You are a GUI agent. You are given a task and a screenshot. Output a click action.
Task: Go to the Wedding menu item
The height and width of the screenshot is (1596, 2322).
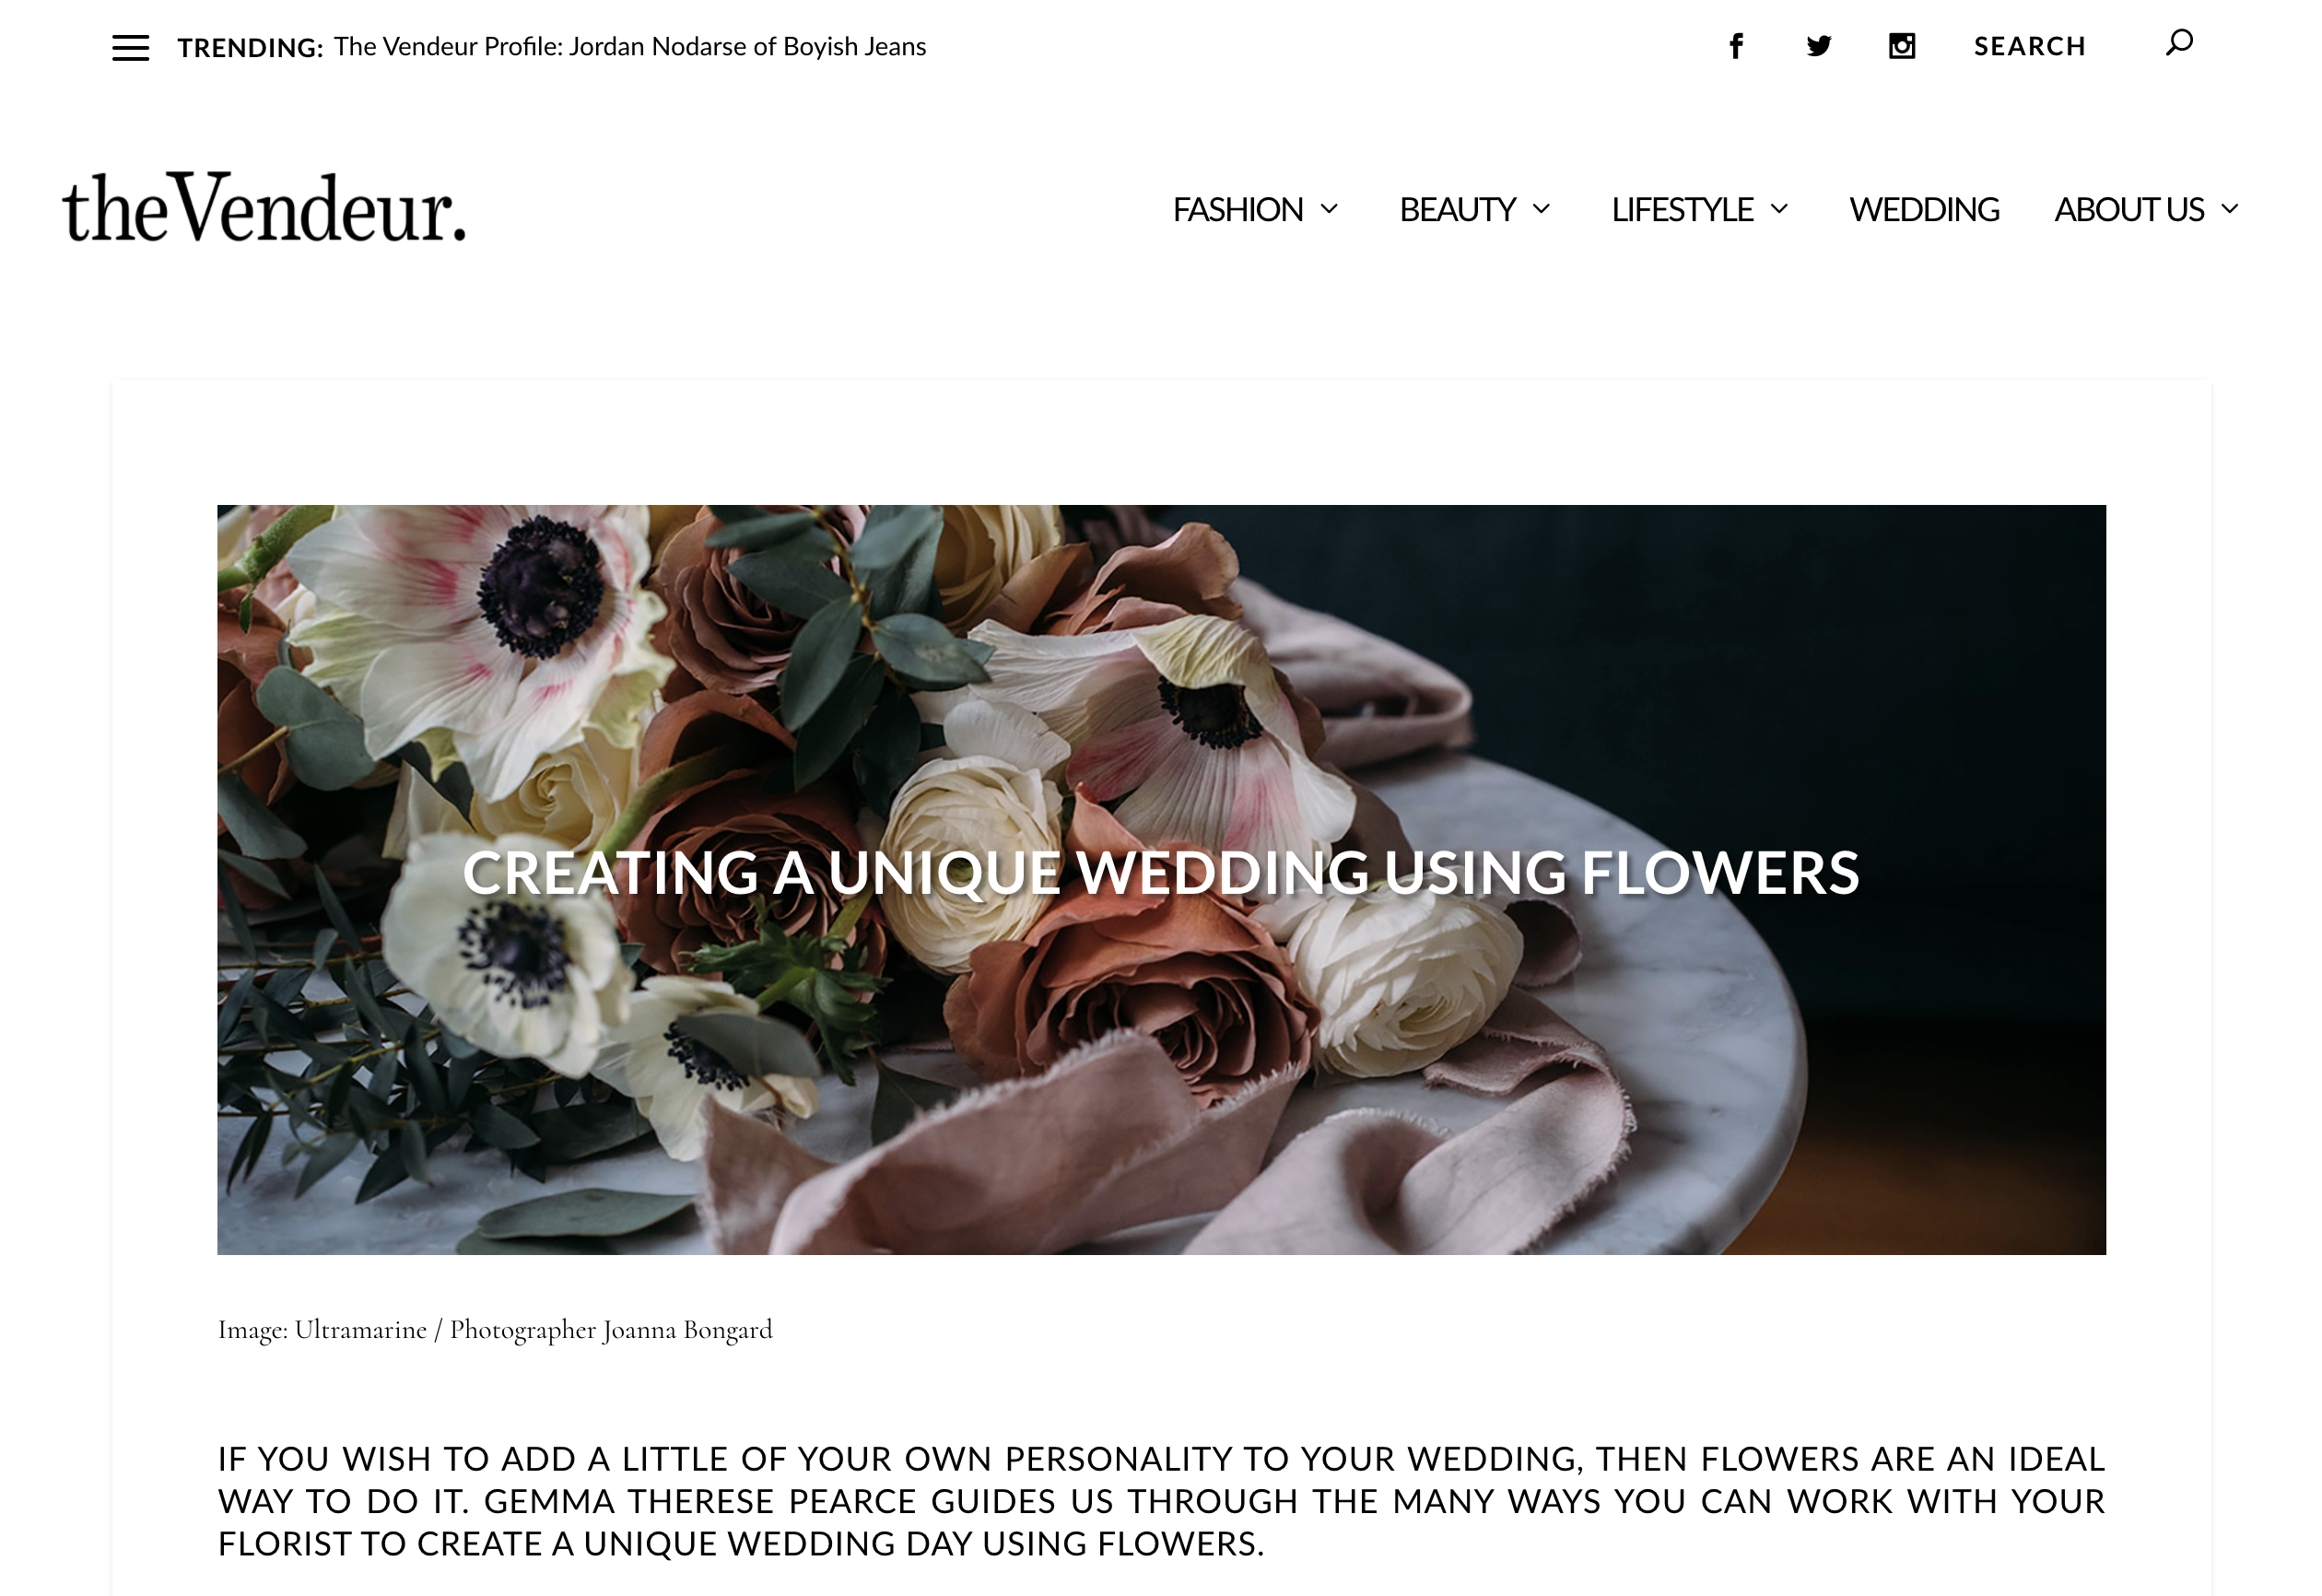coord(1923,210)
